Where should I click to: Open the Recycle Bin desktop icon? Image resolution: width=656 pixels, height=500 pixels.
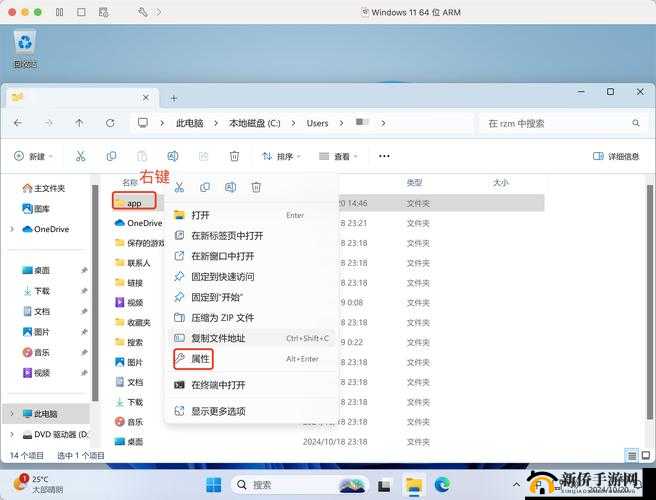coord(25,49)
